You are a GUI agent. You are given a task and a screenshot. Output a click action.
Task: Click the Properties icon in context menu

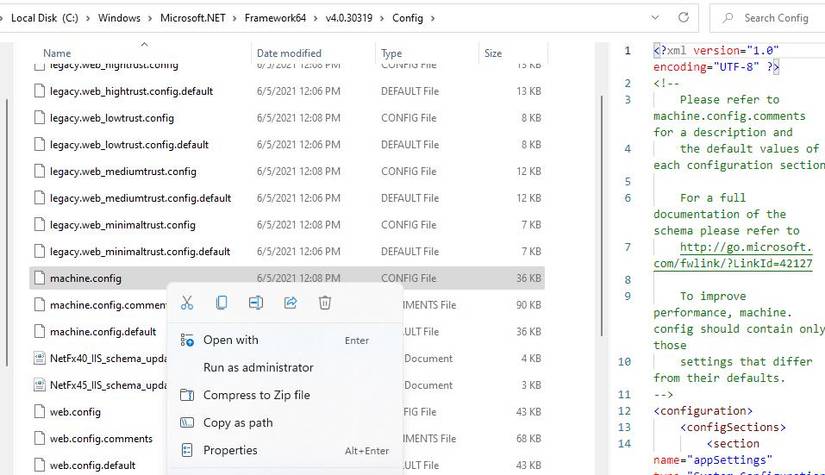pos(187,450)
